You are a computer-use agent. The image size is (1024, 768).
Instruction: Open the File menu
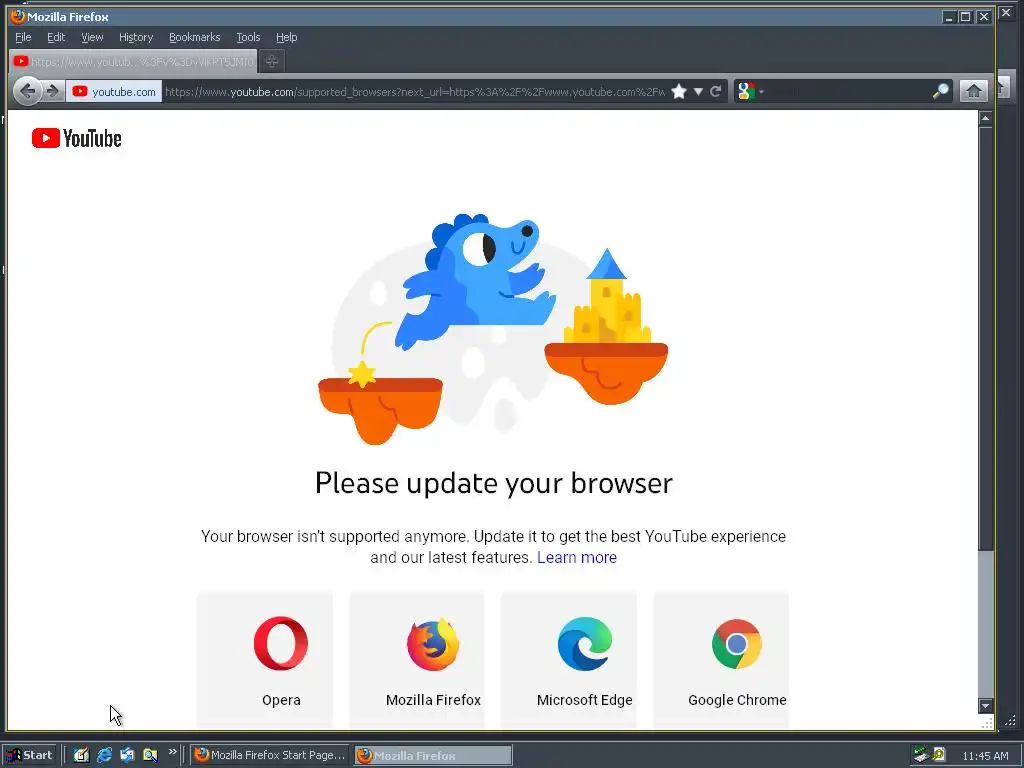tap(23, 37)
